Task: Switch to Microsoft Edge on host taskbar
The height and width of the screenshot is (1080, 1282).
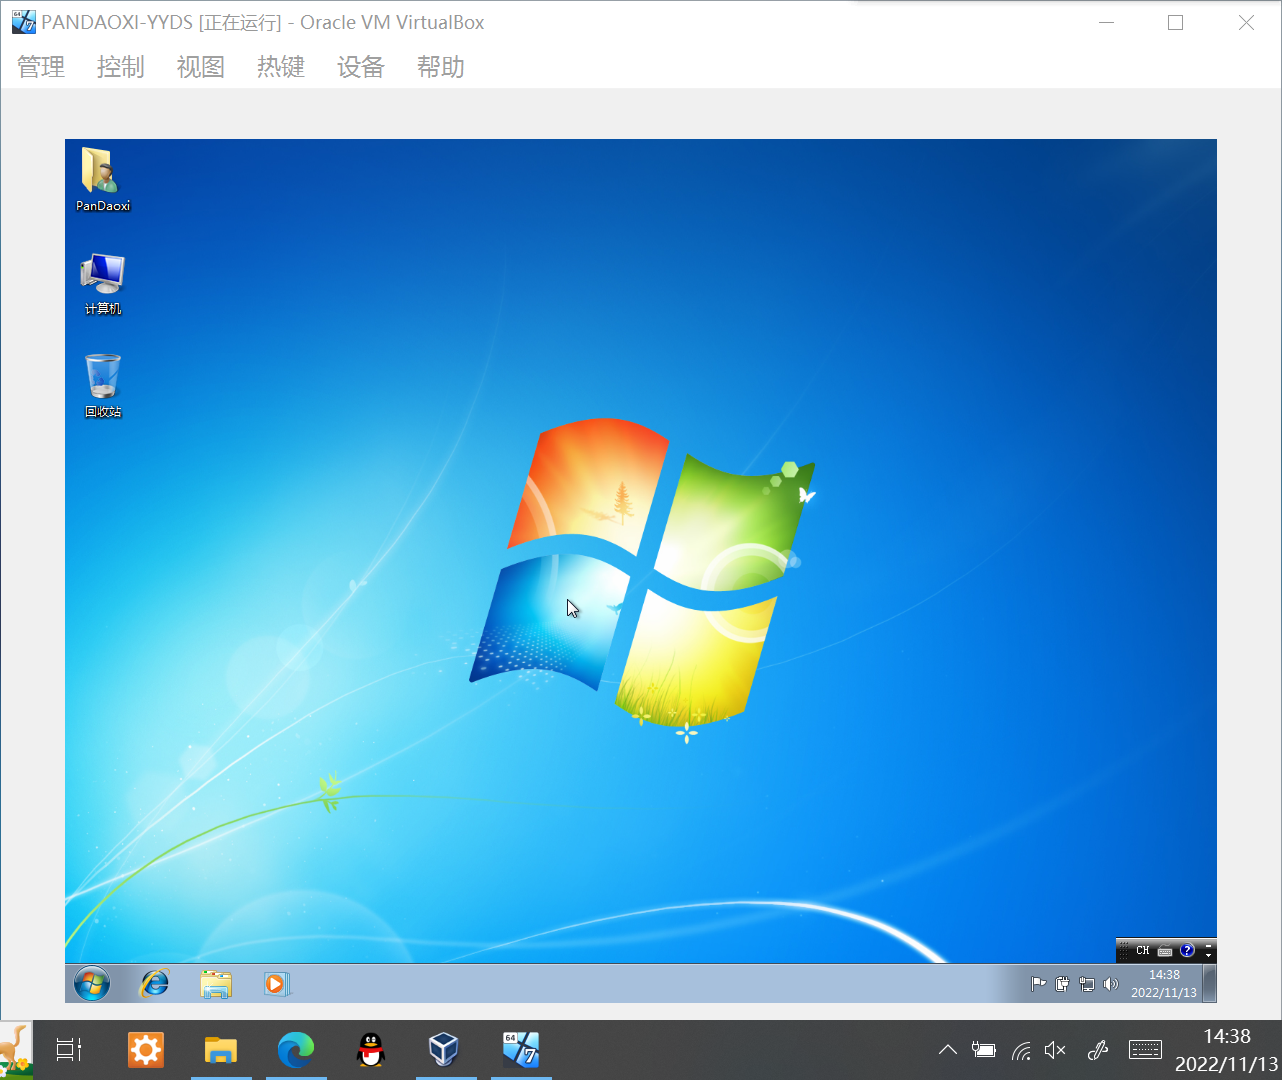Action: (296, 1050)
